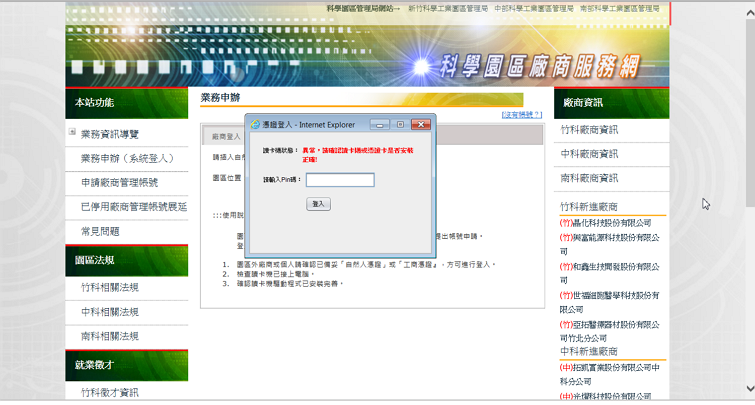Click the 登入 button in the dialog
Viewport: 755px width, 405px height.
(318, 204)
